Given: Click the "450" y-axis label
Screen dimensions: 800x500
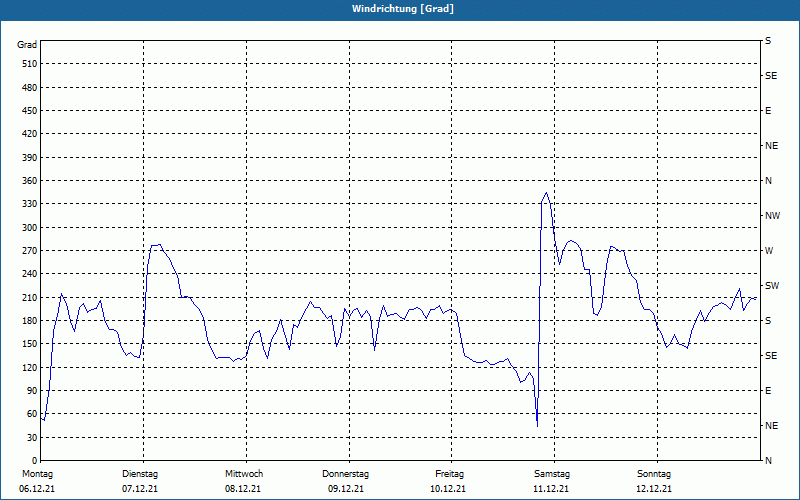Looking at the screenshot, I should 30,111.
